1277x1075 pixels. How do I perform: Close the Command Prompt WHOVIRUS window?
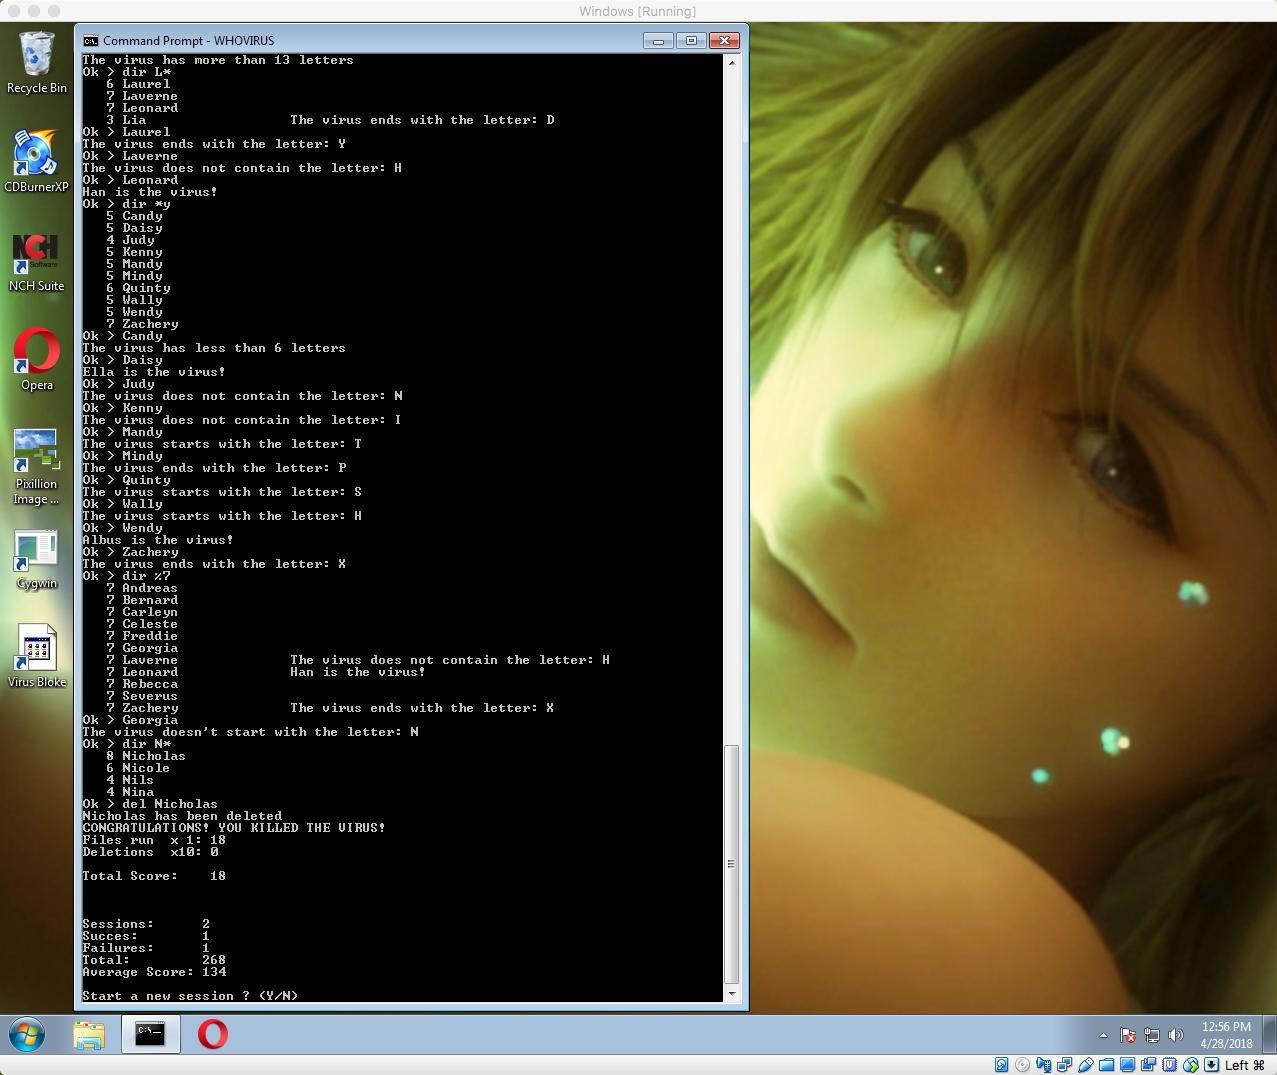(724, 41)
